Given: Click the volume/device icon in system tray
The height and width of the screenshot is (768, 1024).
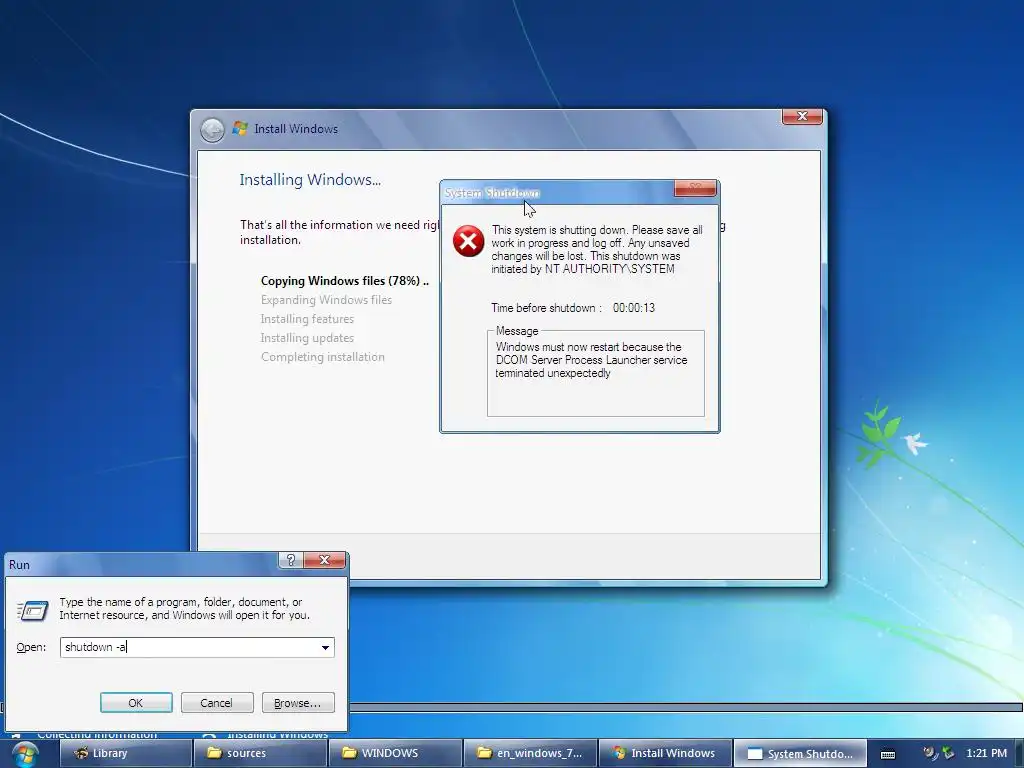Looking at the screenshot, I should click(x=948, y=753).
